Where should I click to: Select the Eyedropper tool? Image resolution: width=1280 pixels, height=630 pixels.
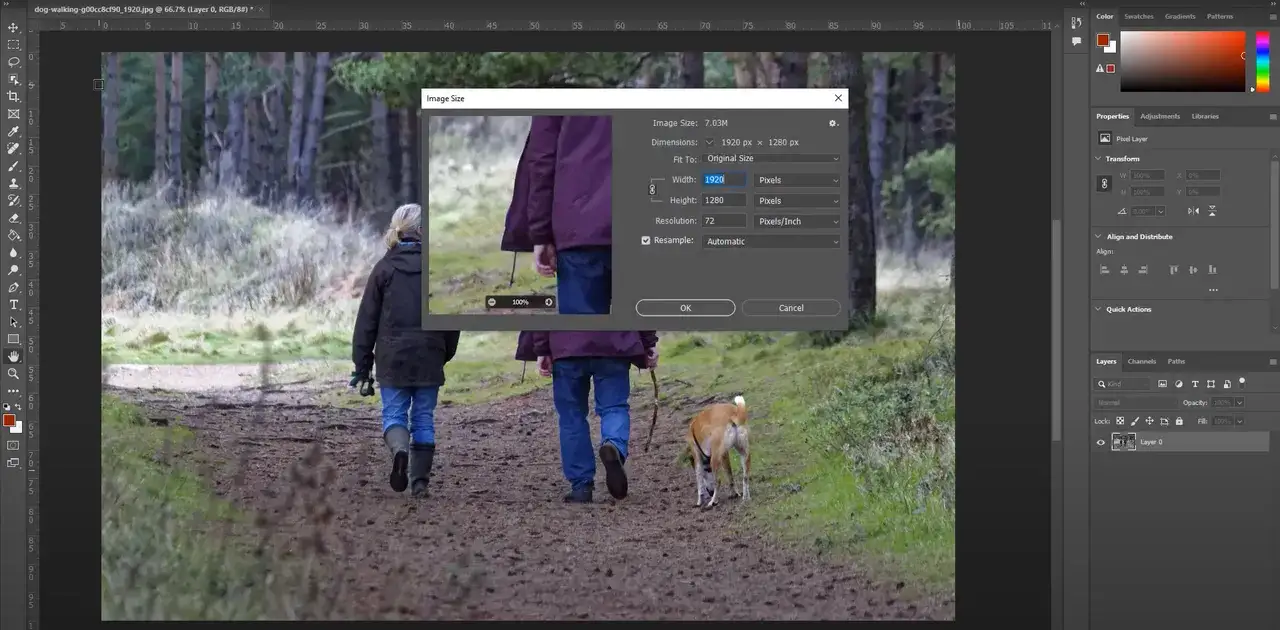coord(14,131)
